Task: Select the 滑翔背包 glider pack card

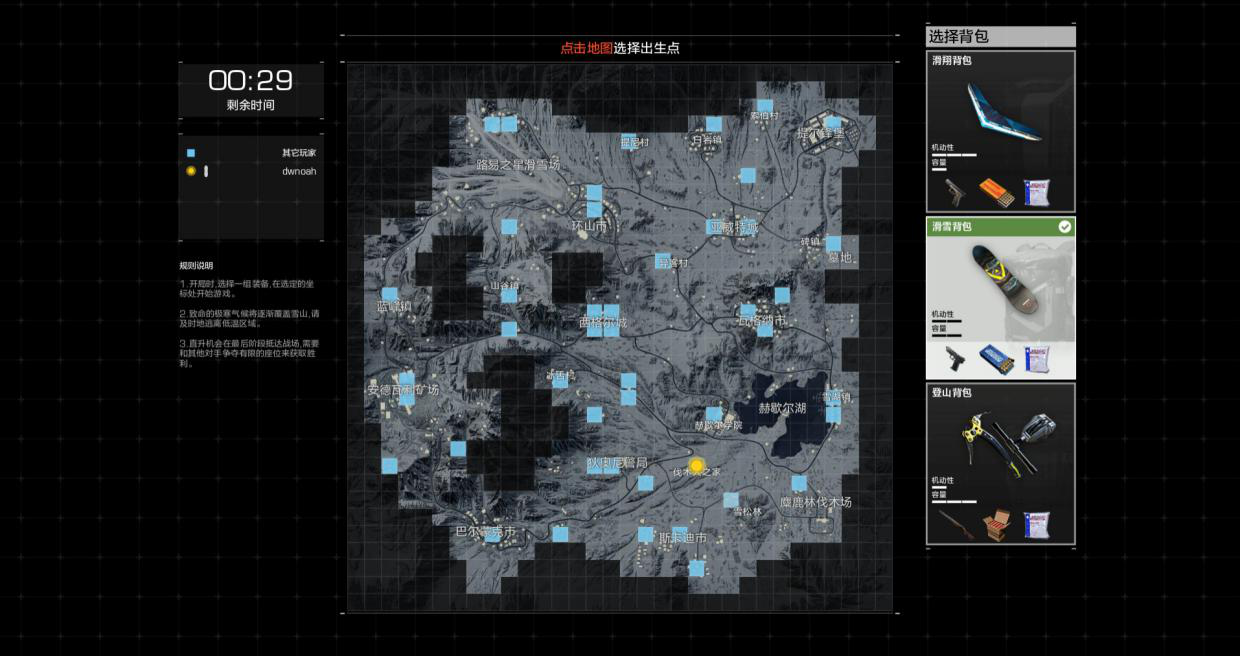Action: 1001,131
